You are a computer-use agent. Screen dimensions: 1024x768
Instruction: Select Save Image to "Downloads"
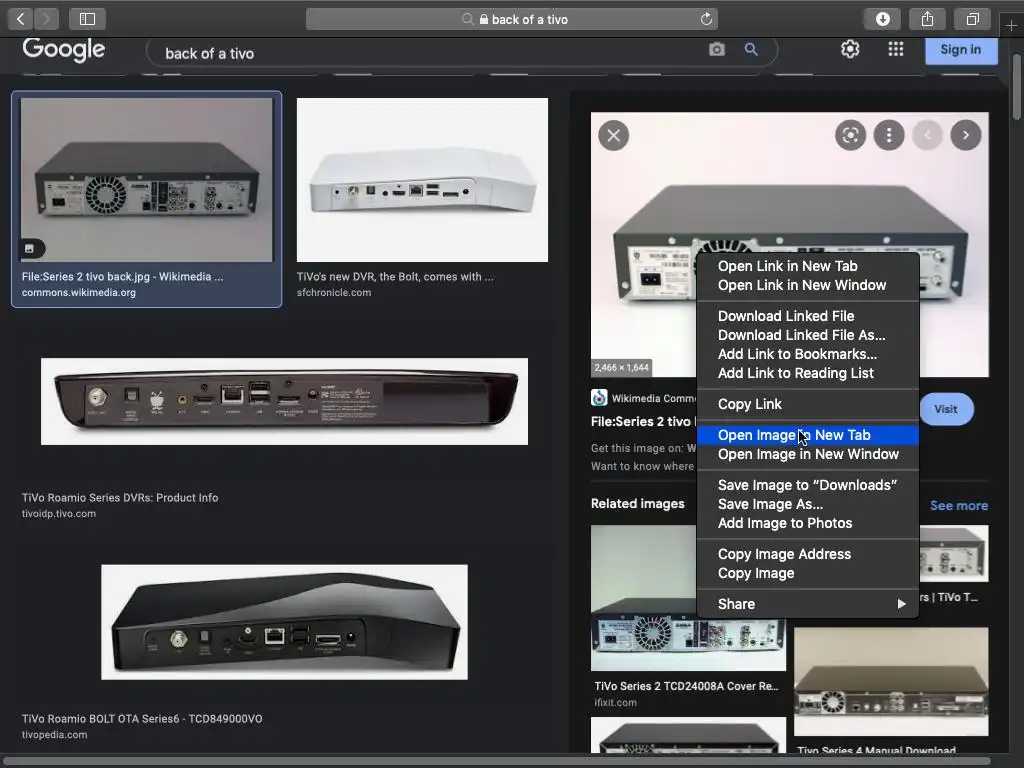(808, 485)
